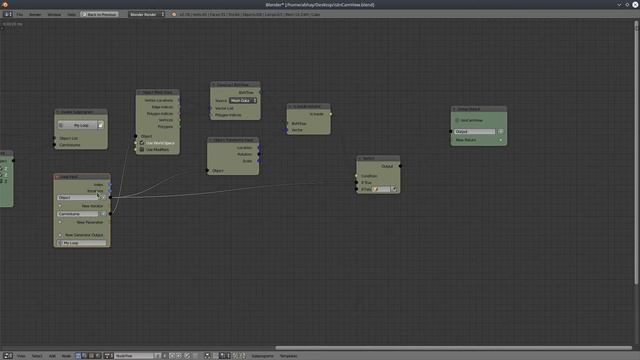Viewport: 640px width, 360px height.
Task: Collapse the Switch node
Action: pyautogui.click(x=360, y=158)
